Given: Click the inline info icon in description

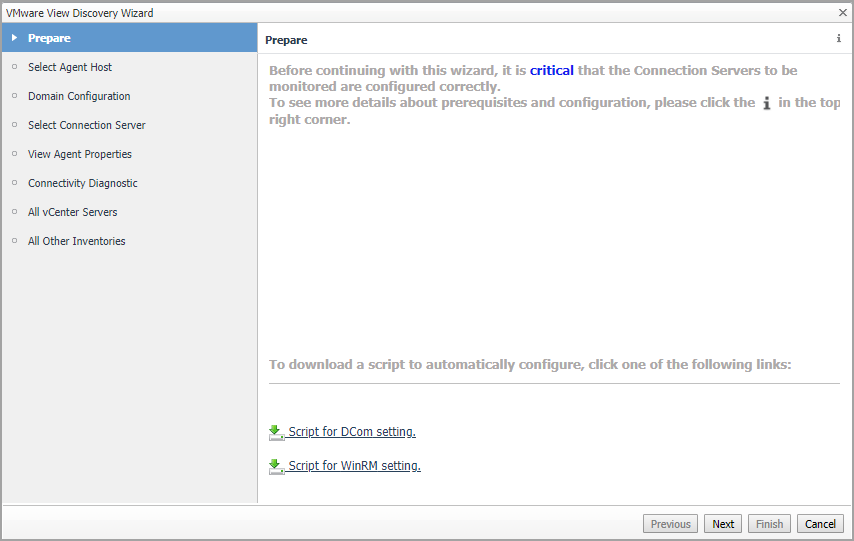Looking at the screenshot, I should pyautogui.click(x=767, y=103).
